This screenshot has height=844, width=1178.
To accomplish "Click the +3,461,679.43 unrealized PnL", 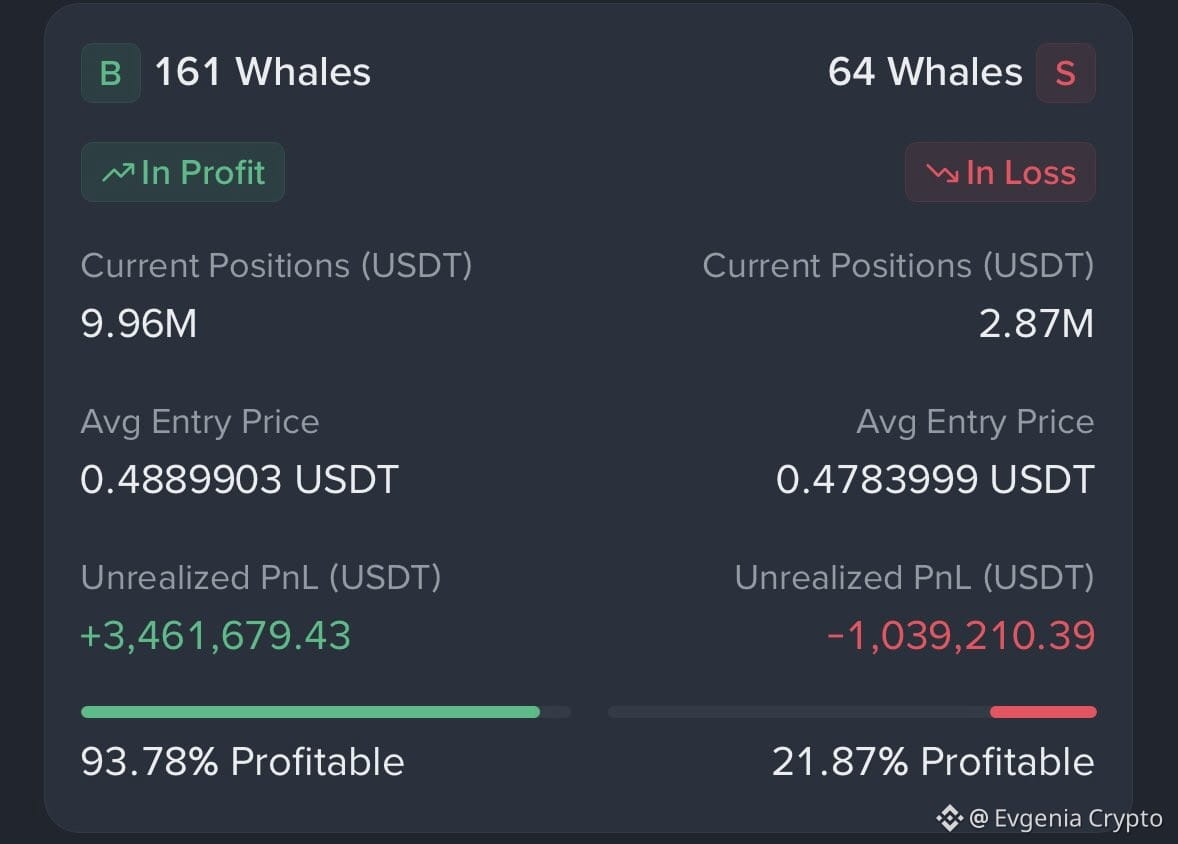I will [216, 636].
